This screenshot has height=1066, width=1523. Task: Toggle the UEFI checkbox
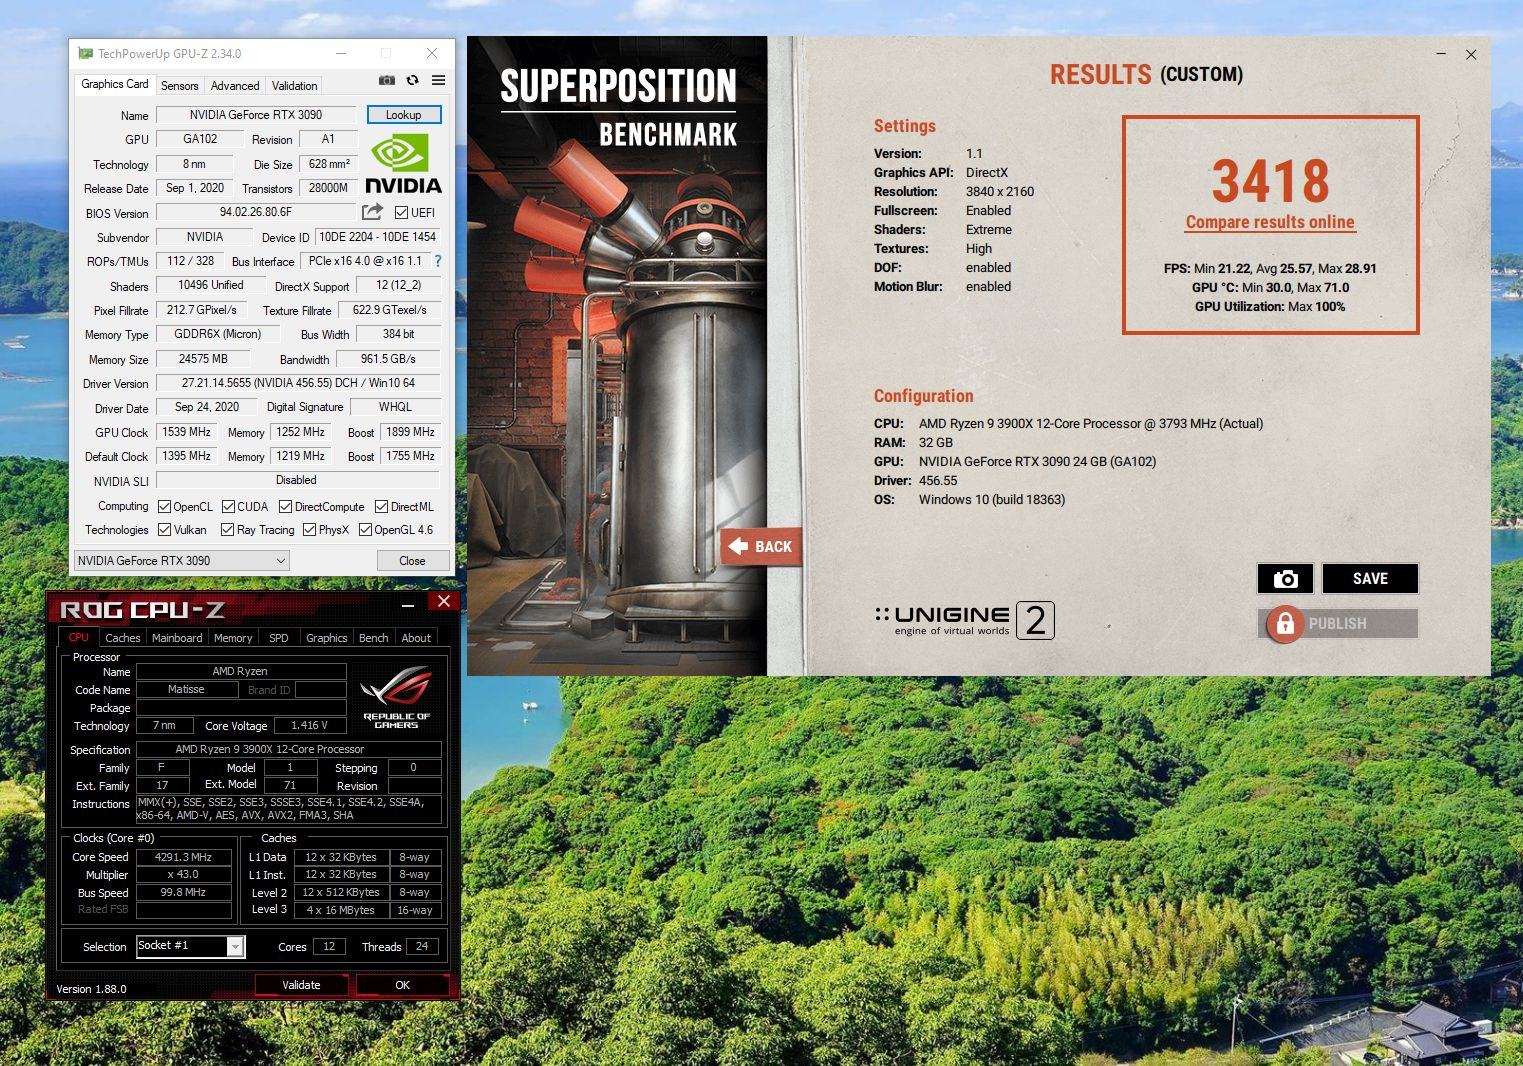point(401,212)
